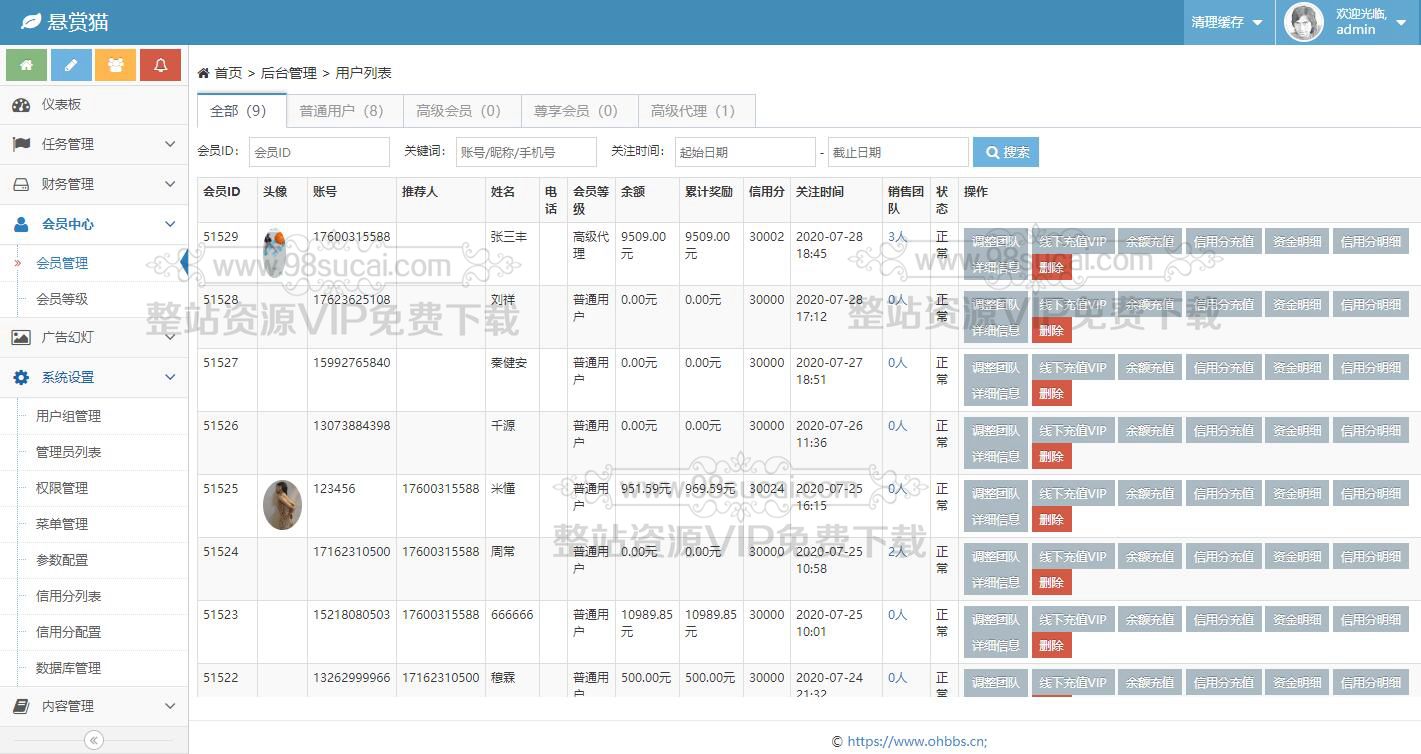Click the 会员ID input field
The image size is (1421, 754).
319,151
